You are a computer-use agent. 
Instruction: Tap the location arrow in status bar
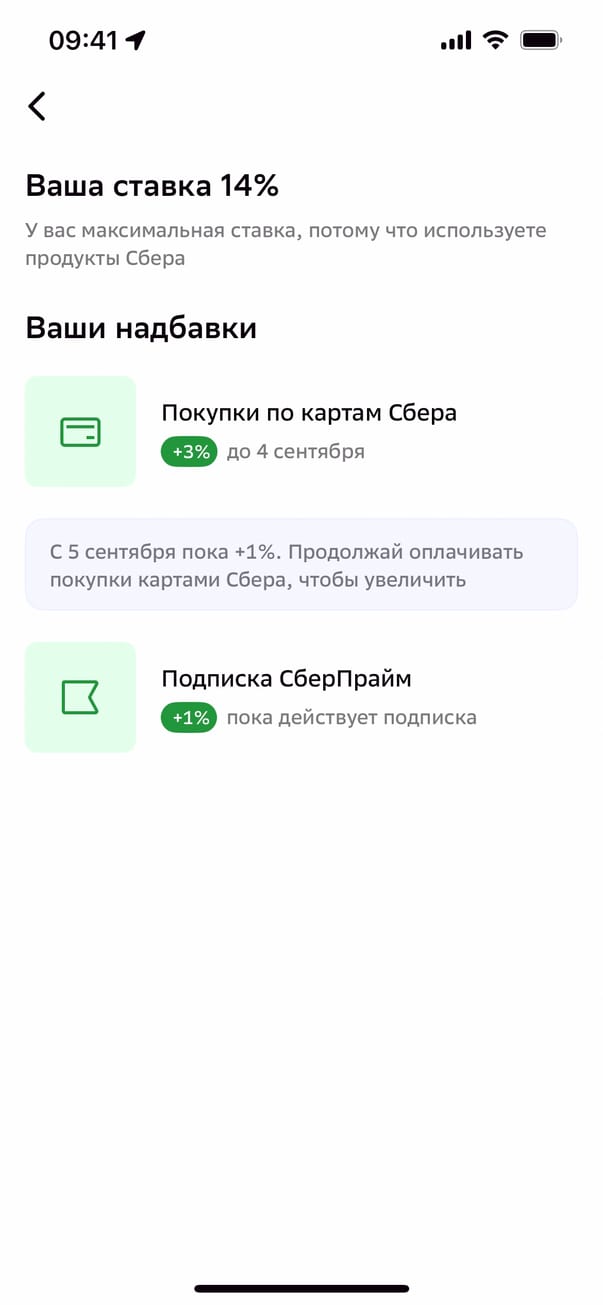[x=136, y=40]
